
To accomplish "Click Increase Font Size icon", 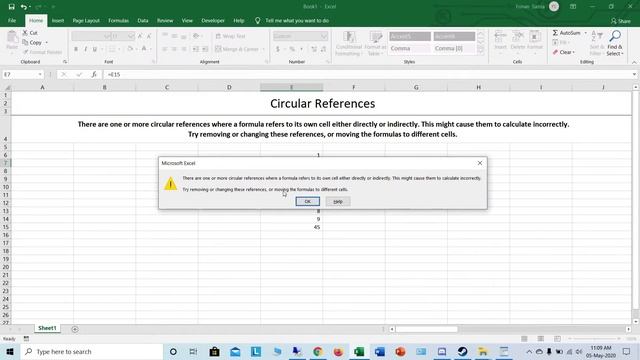I will tap(140, 36).
